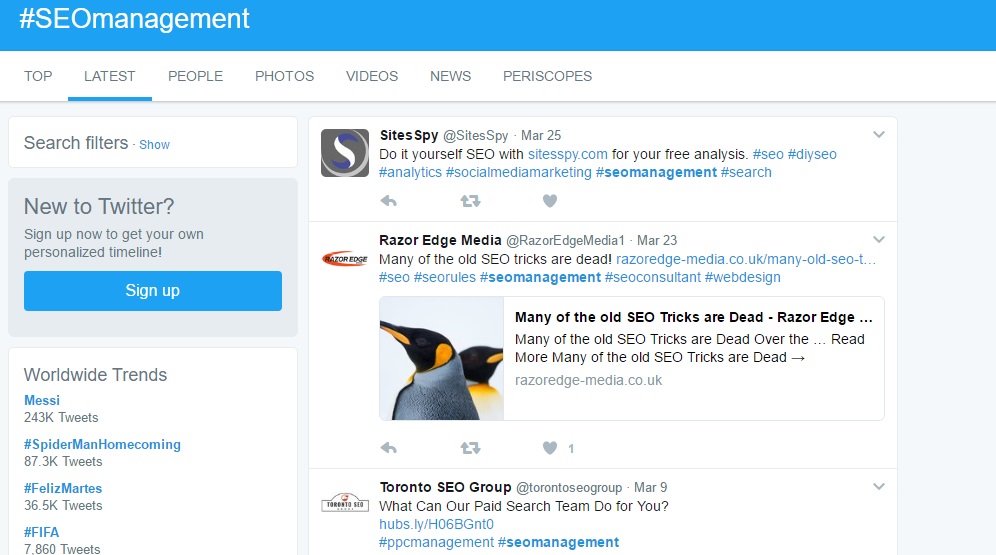Show the search filters
The width and height of the screenshot is (996, 555).
[154, 145]
